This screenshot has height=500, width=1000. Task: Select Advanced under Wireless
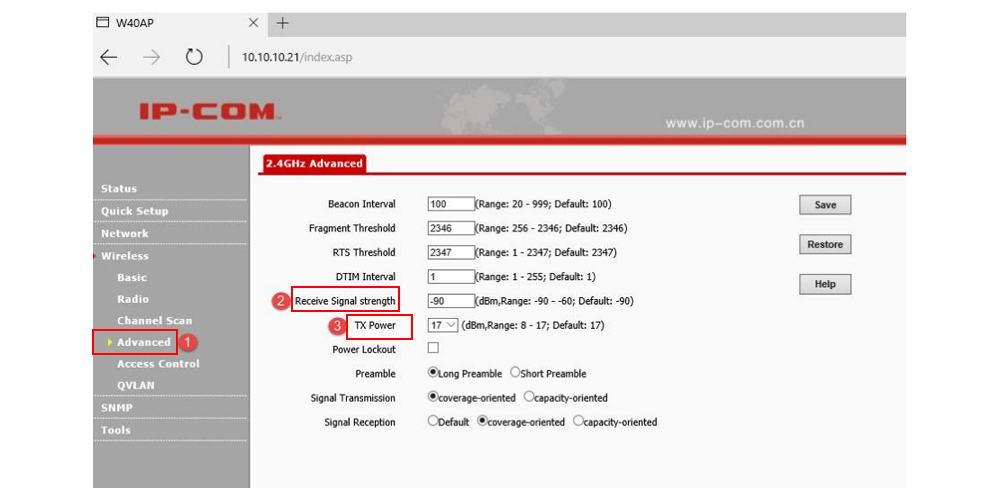[143, 342]
